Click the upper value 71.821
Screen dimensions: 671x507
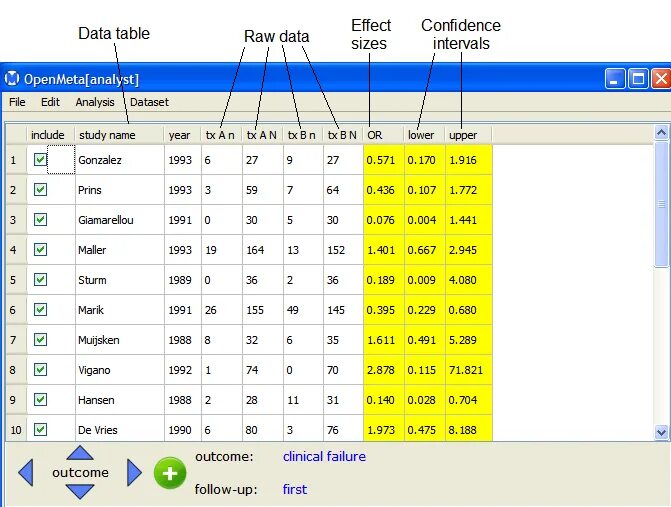[x=469, y=370]
